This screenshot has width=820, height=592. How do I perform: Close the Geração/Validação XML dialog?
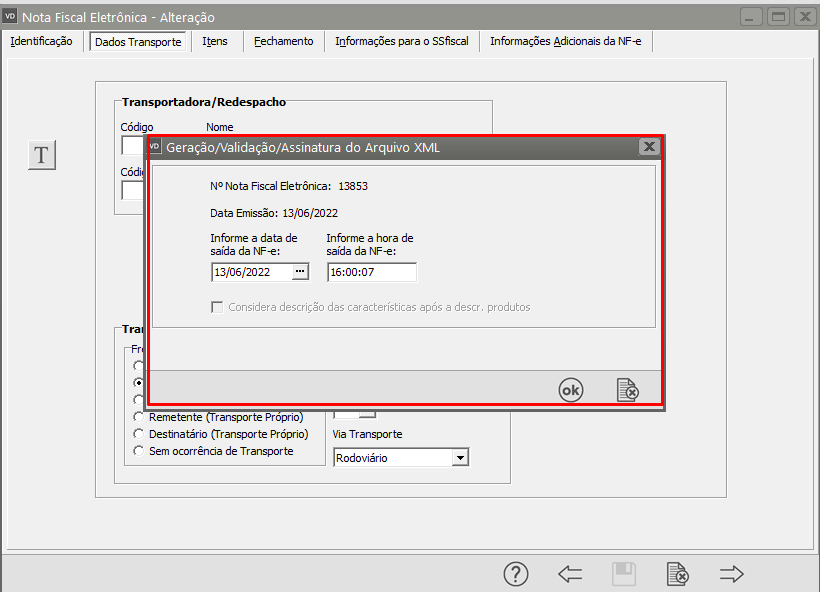pyautogui.click(x=649, y=147)
